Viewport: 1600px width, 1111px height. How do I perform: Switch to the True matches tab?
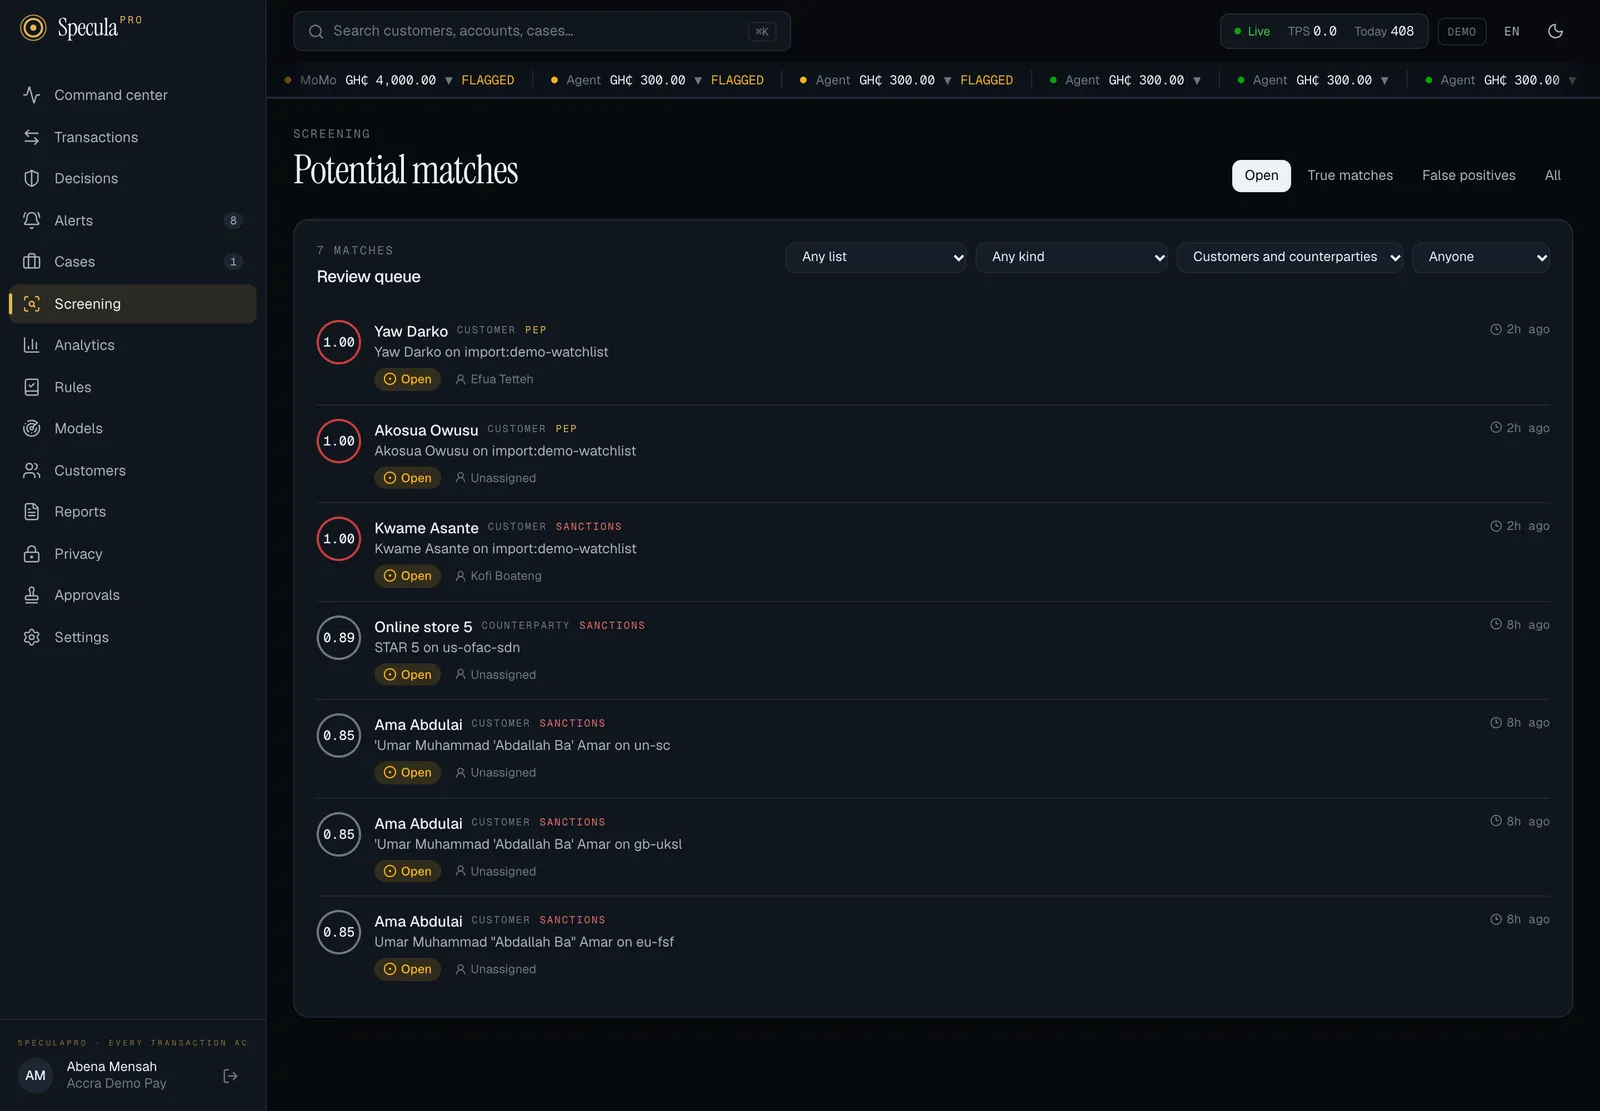(1350, 175)
